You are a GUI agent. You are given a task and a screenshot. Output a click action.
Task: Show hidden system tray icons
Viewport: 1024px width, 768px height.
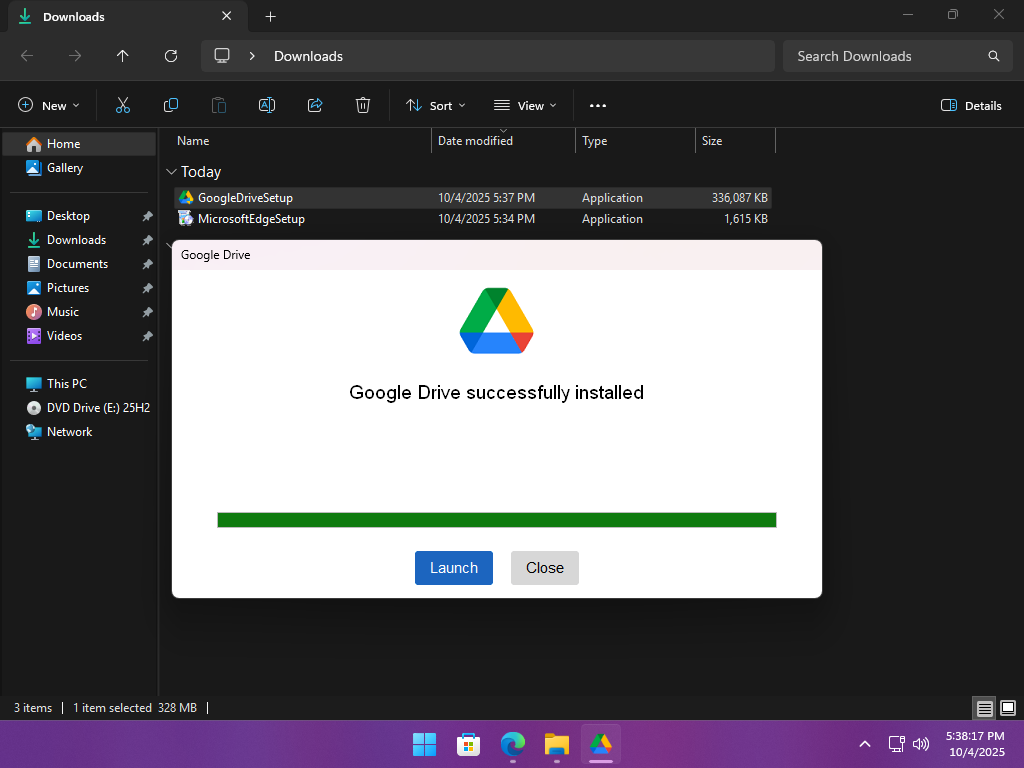point(865,744)
